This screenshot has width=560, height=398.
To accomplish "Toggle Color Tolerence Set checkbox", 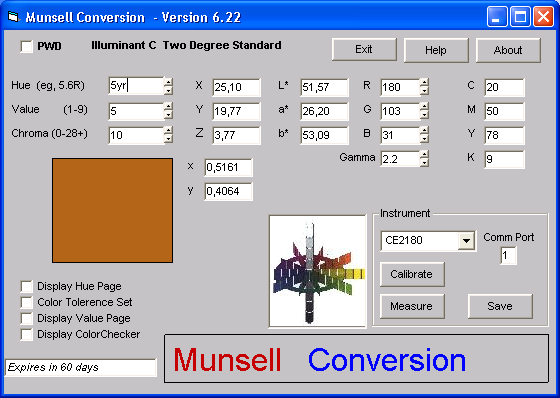I will point(26,302).
